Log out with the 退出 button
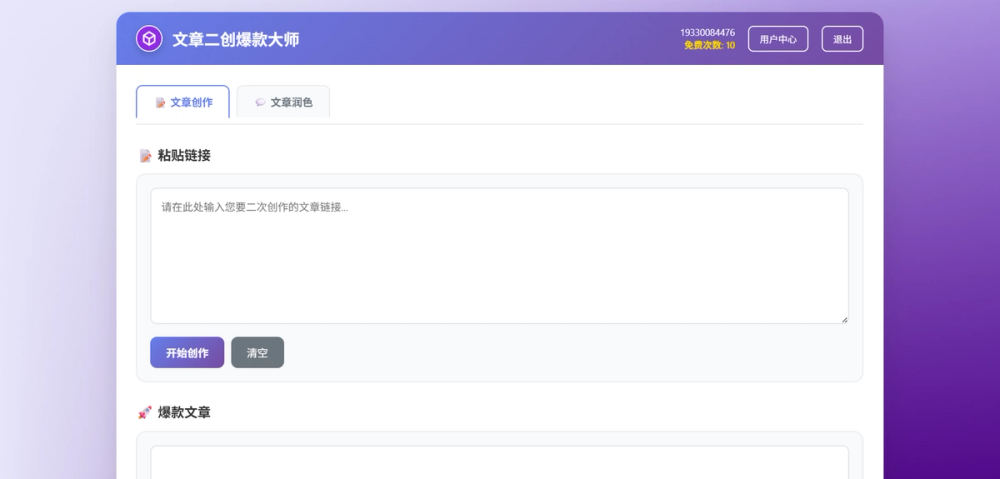 [x=842, y=39]
